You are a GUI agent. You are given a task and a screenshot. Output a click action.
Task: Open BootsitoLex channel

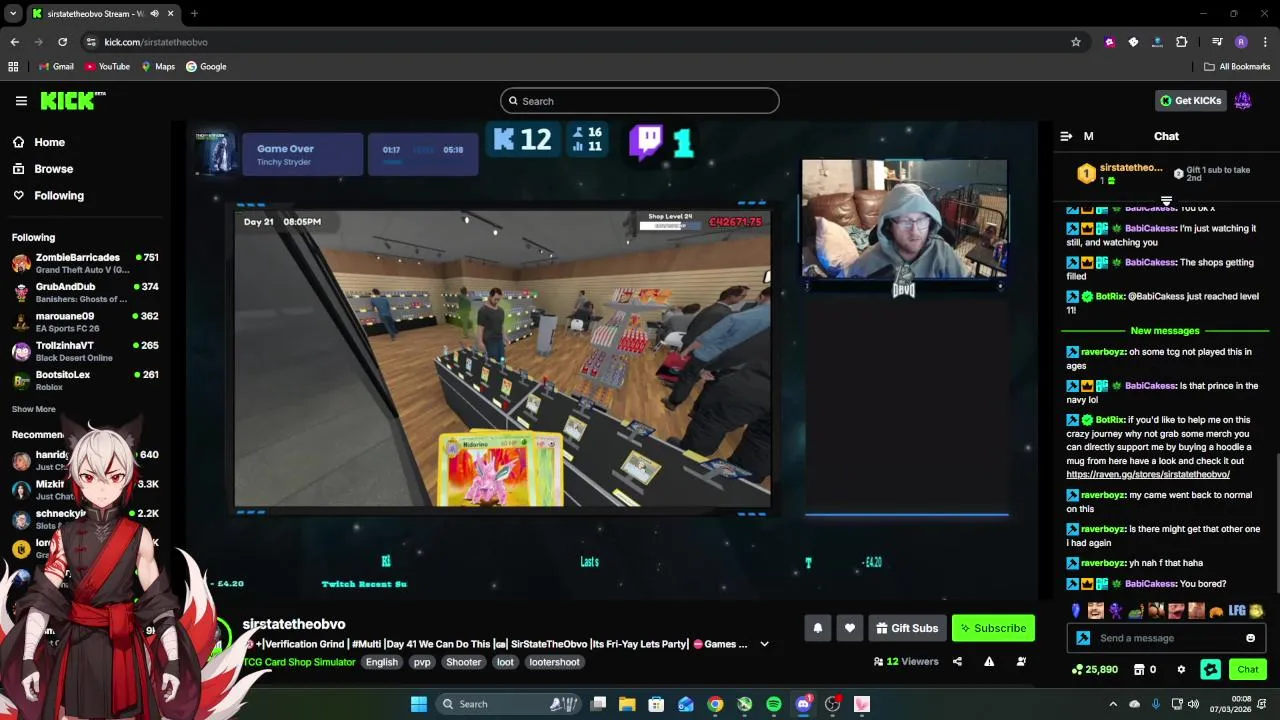click(85, 380)
